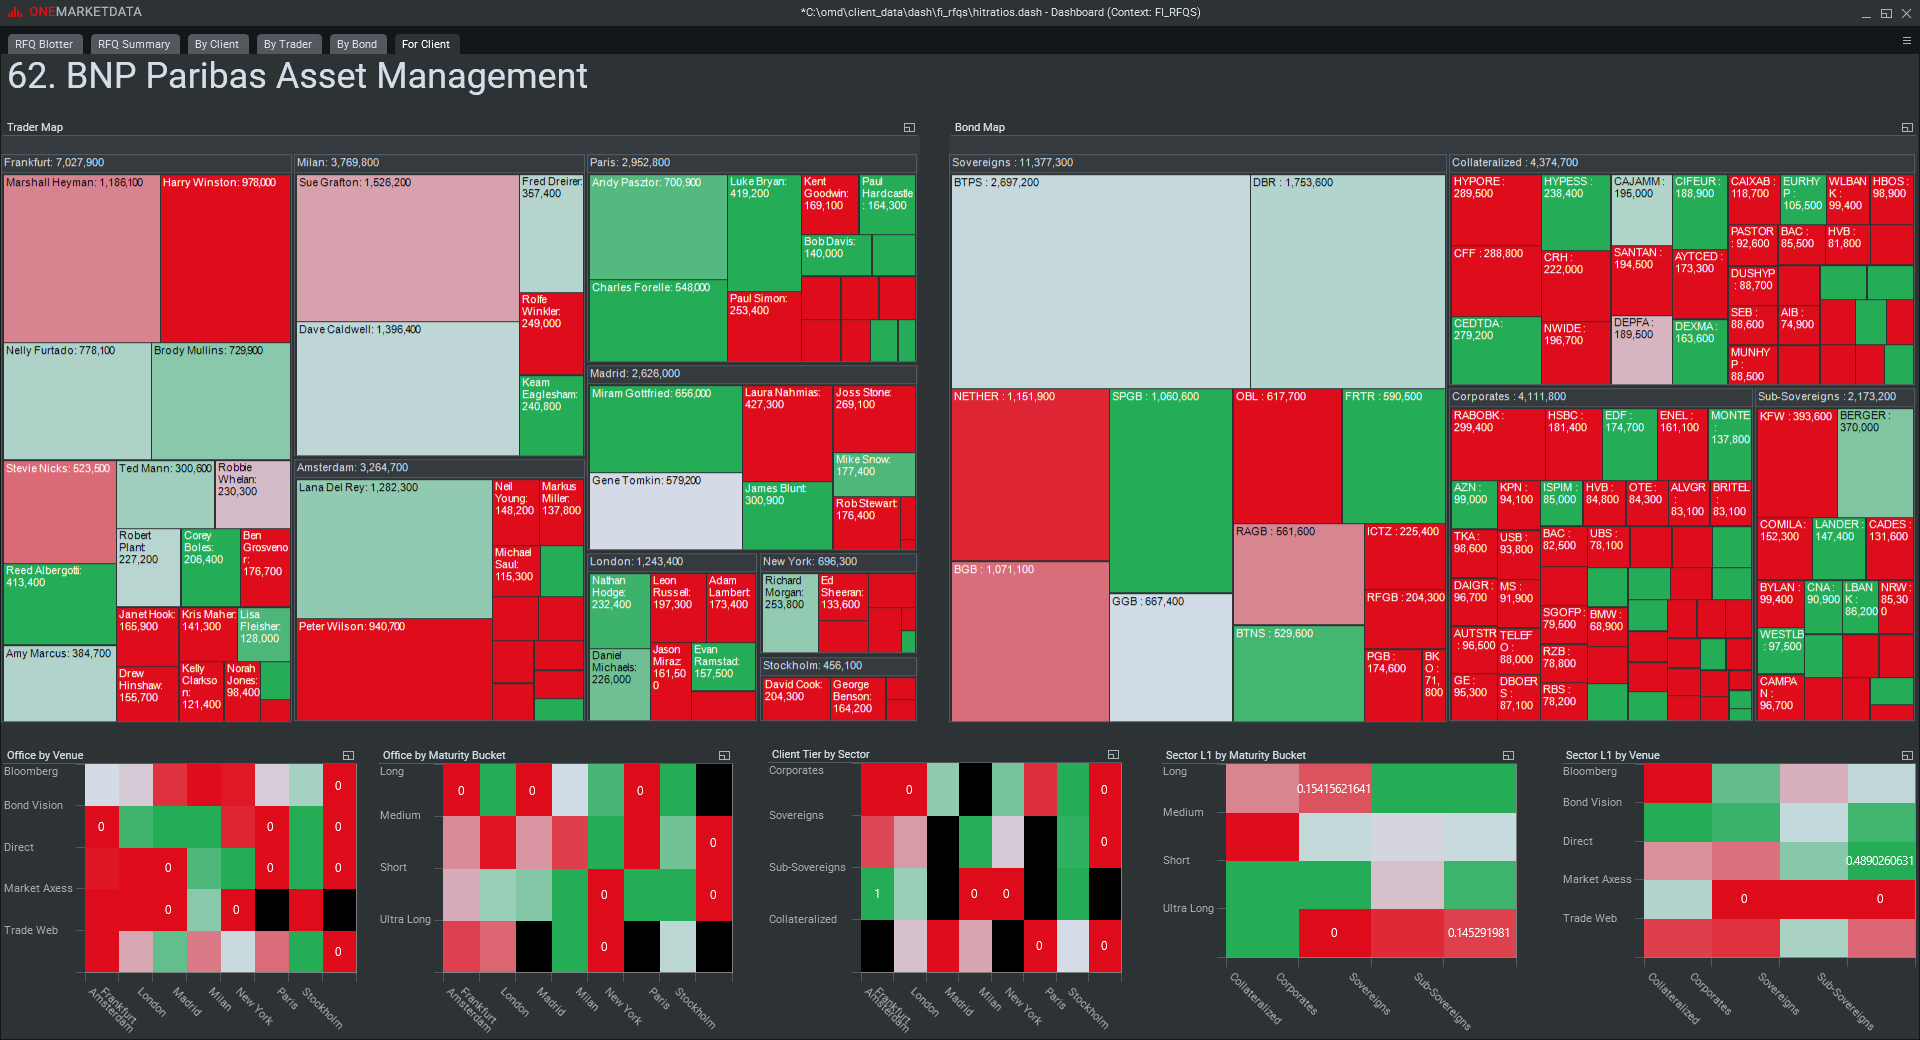Maximize the Bond Map panel
Screen dimensions: 1920x1040
coord(1907,128)
